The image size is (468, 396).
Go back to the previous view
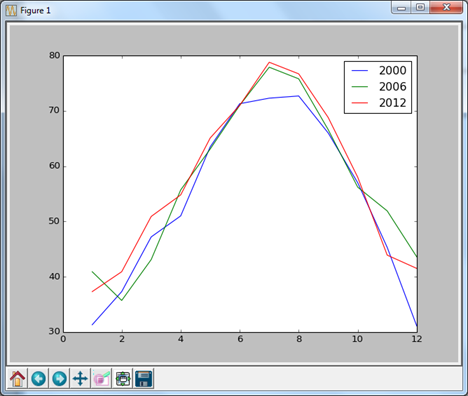(39, 378)
